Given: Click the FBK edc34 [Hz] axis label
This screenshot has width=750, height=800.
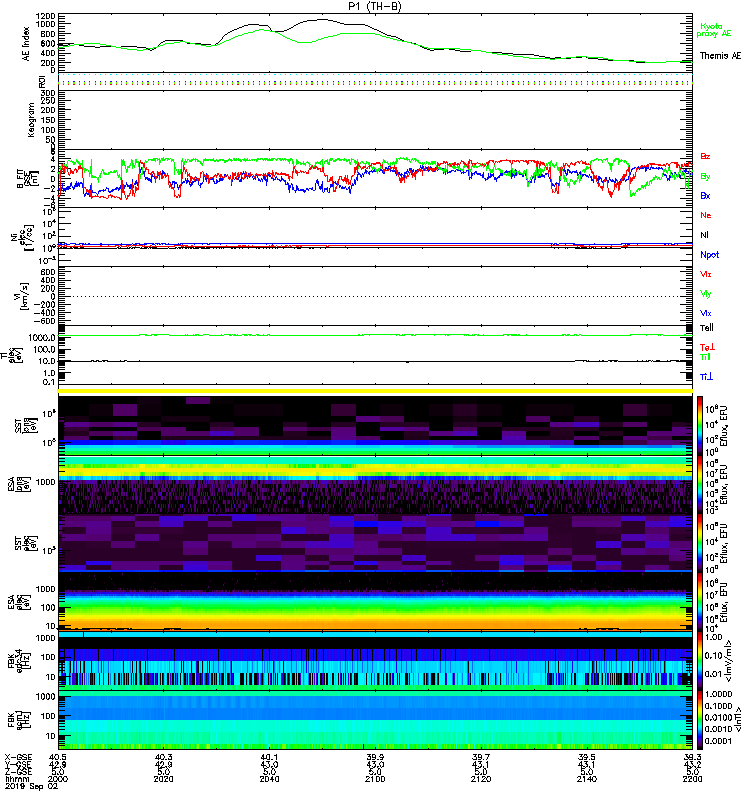Looking at the screenshot, I should click(x=17, y=660).
